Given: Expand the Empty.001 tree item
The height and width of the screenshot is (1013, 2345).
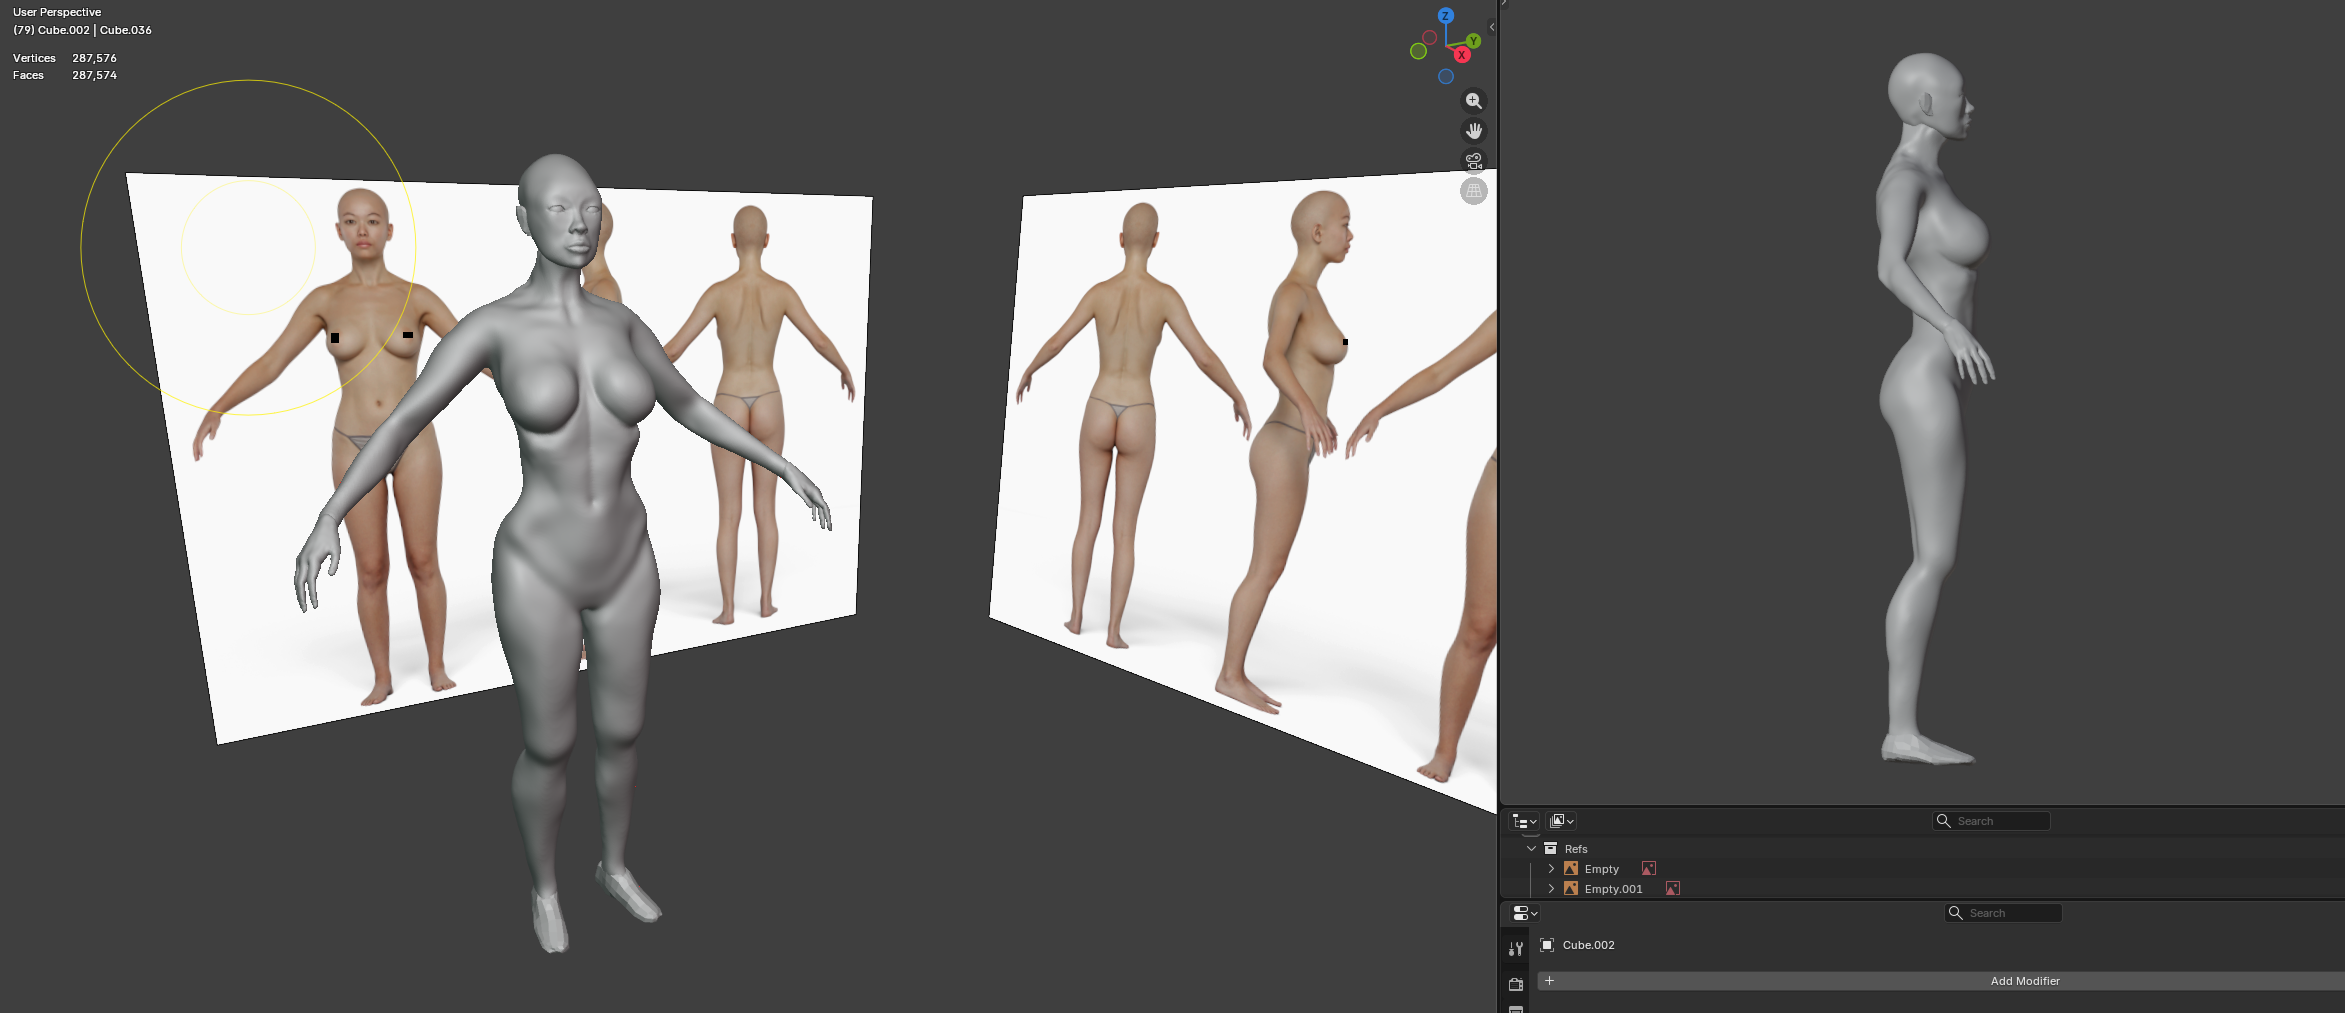Looking at the screenshot, I should tap(1551, 889).
